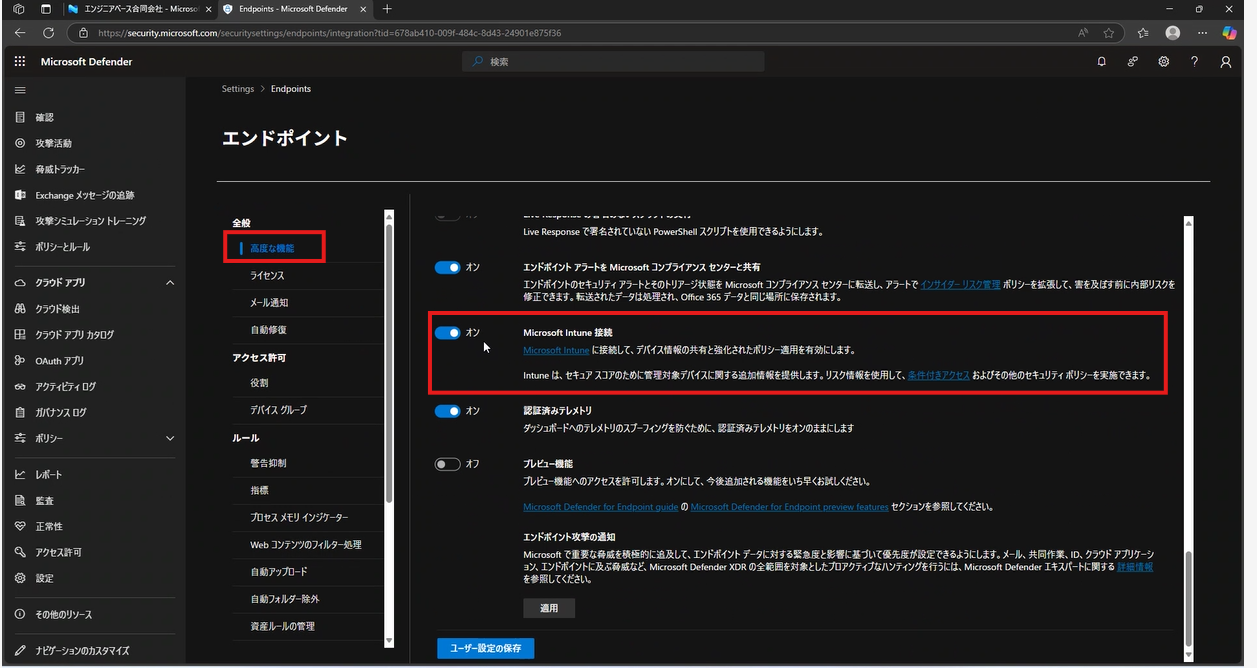Open Defender help via the question mark icon
The width and height of the screenshot is (1257, 668).
tap(1194, 61)
